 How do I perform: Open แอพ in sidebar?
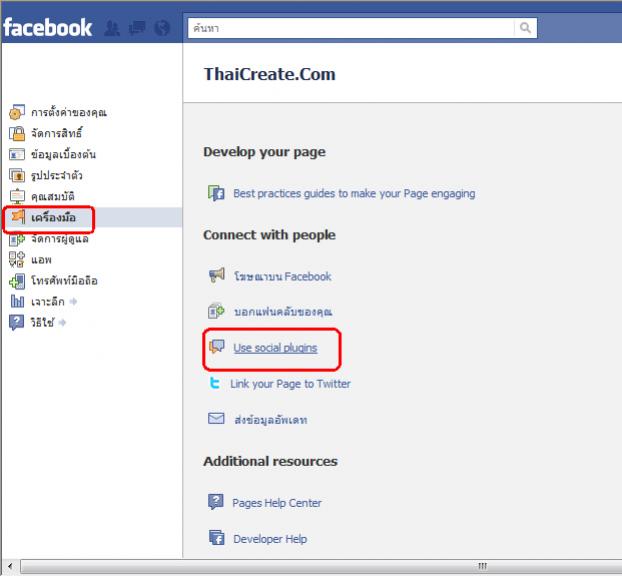(41, 260)
